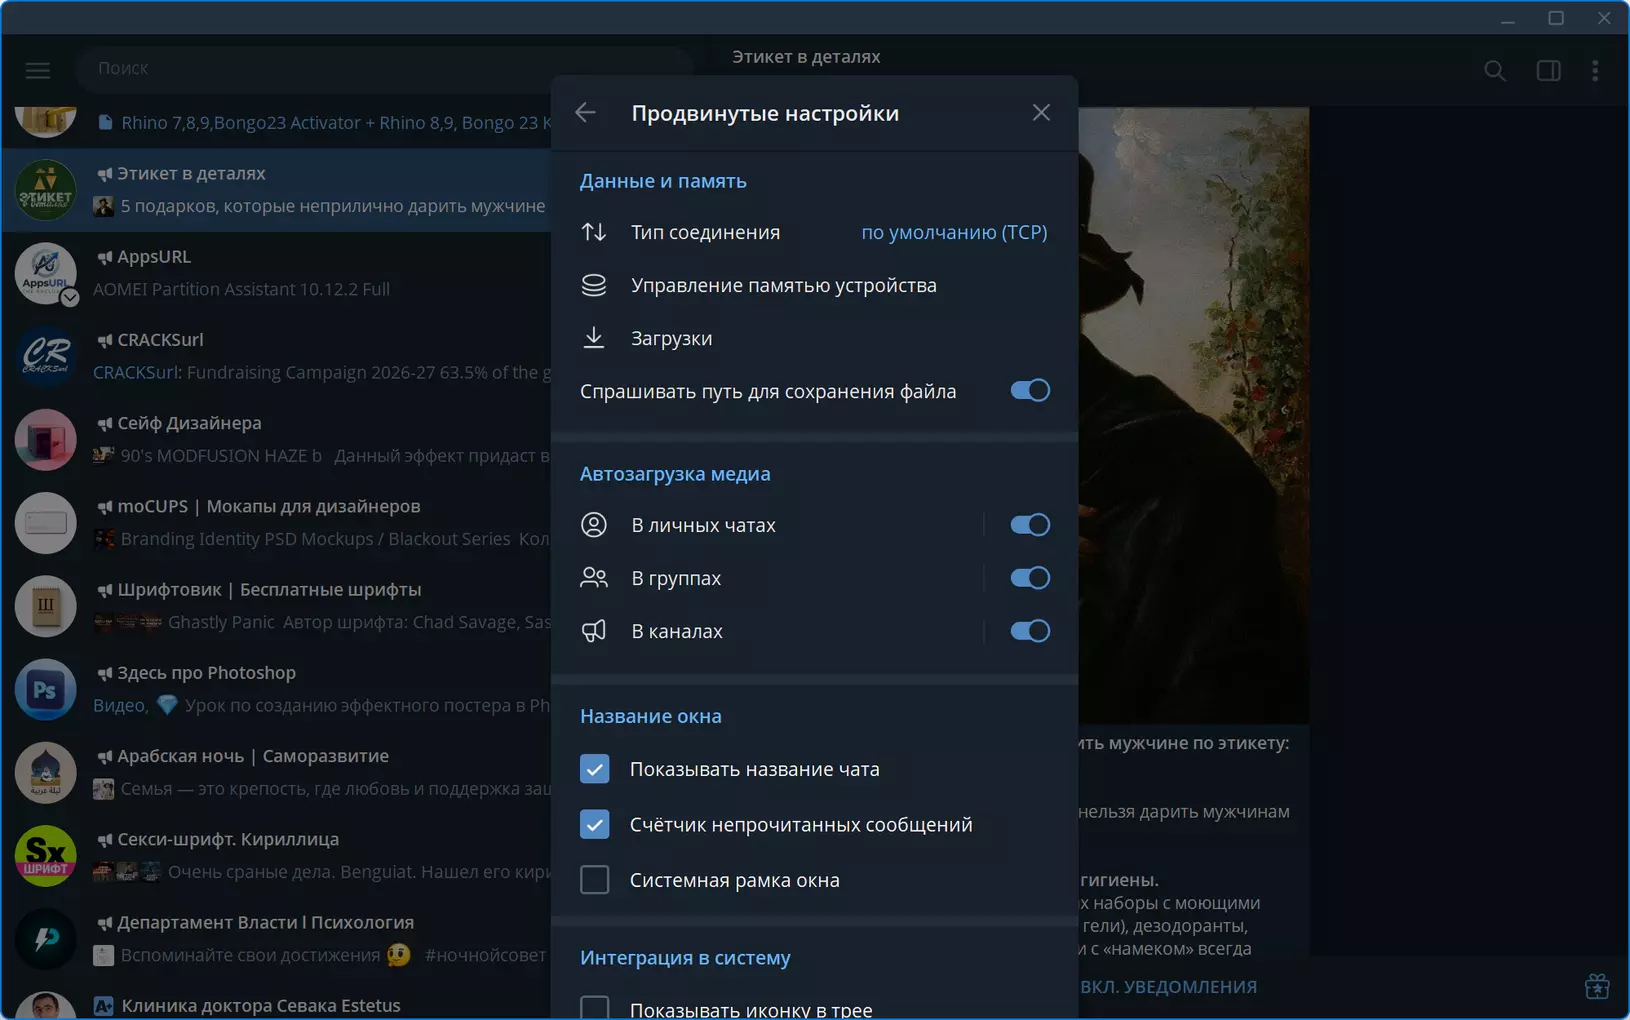Image resolution: width=1630 pixels, height=1020 pixels.
Task: Open В личных чатах autoload settings
Action: (x=767, y=525)
